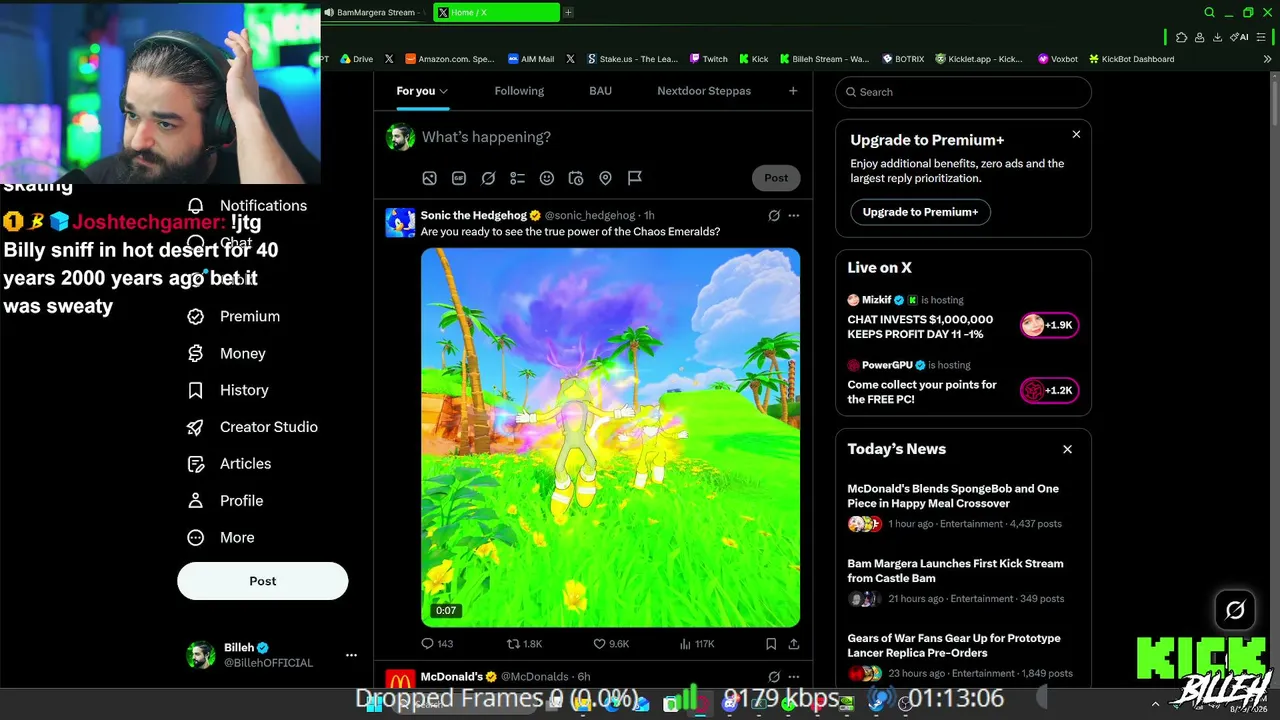Open the More sidebar menu
This screenshot has width=1280, height=720.
point(221,538)
